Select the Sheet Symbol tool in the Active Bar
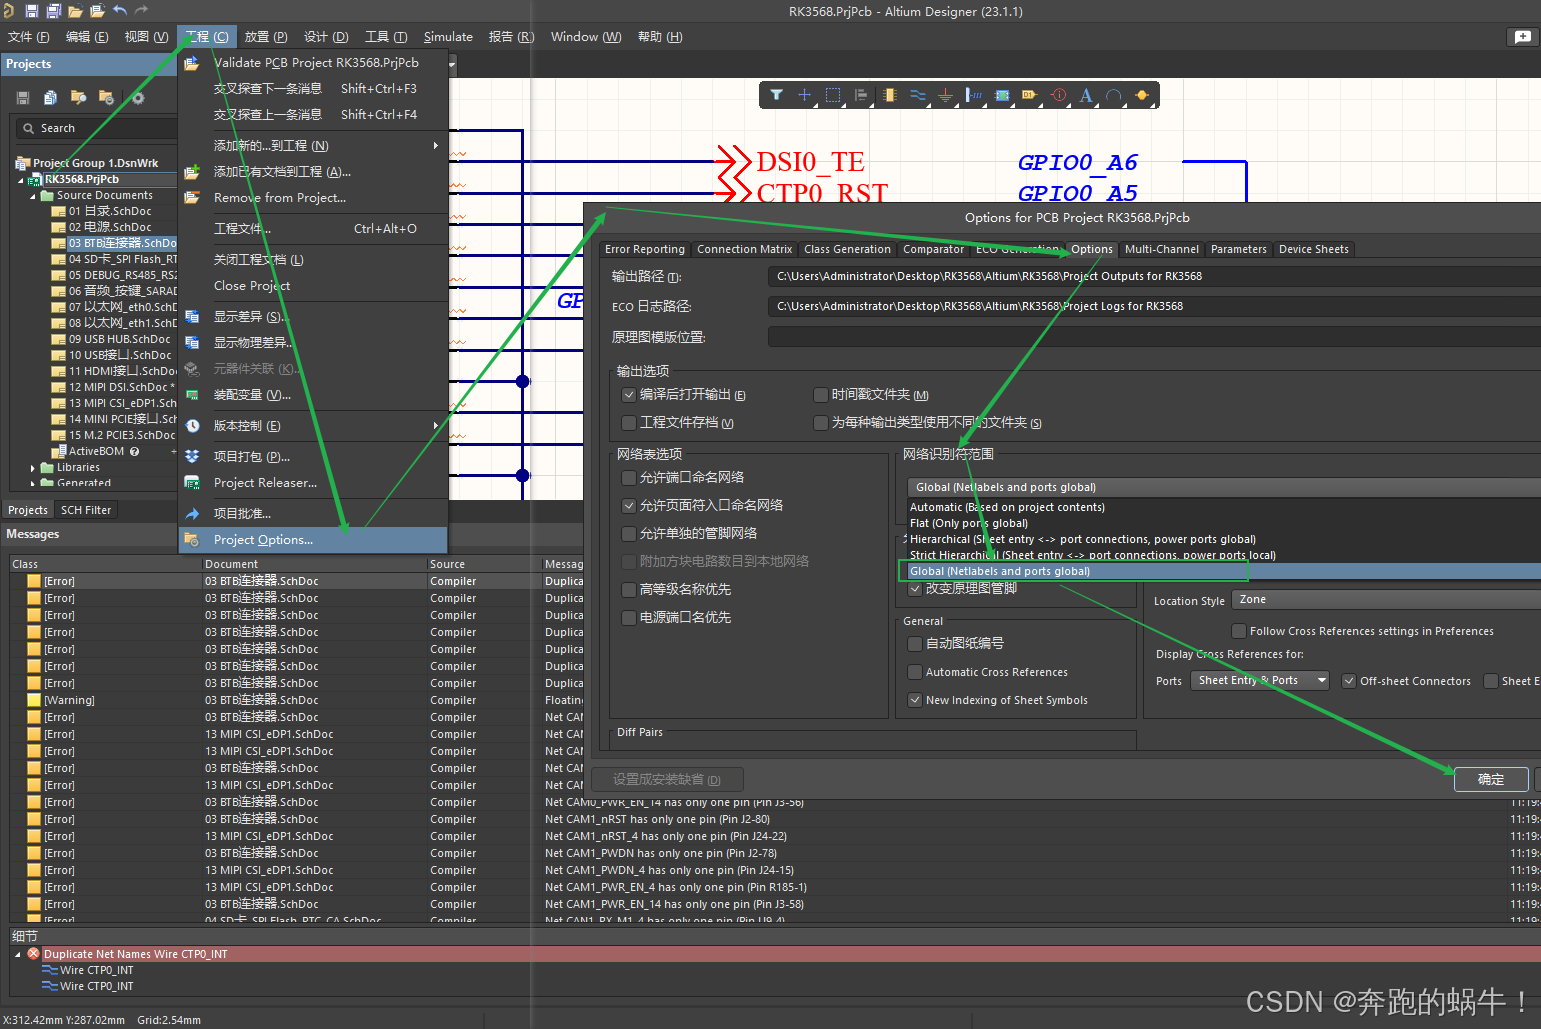 (1001, 95)
